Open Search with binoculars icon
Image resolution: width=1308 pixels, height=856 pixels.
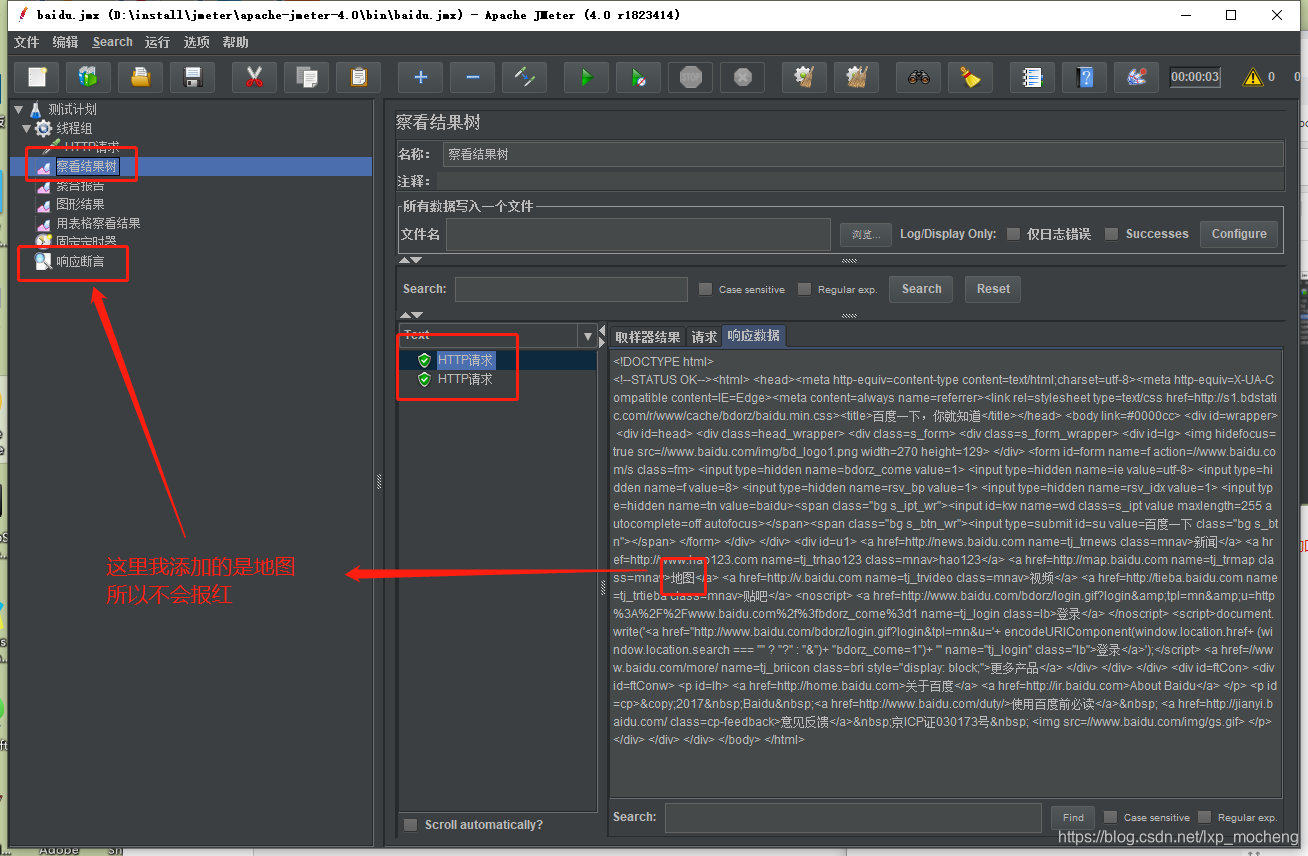[x=919, y=77]
